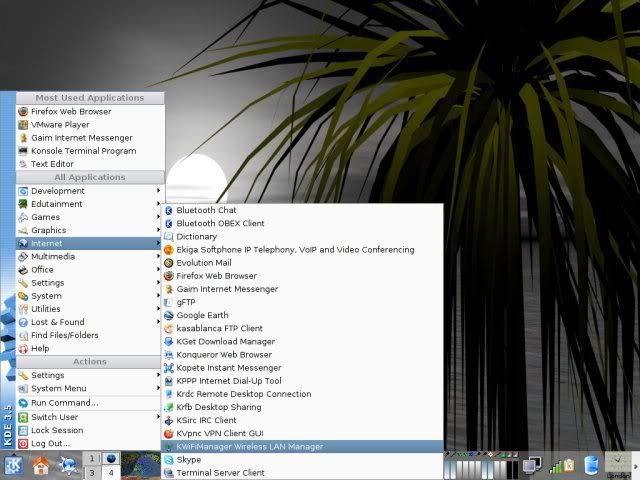Open kasablanca FTP Client
Viewport: 640px width, 480px height.
[x=302, y=328]
